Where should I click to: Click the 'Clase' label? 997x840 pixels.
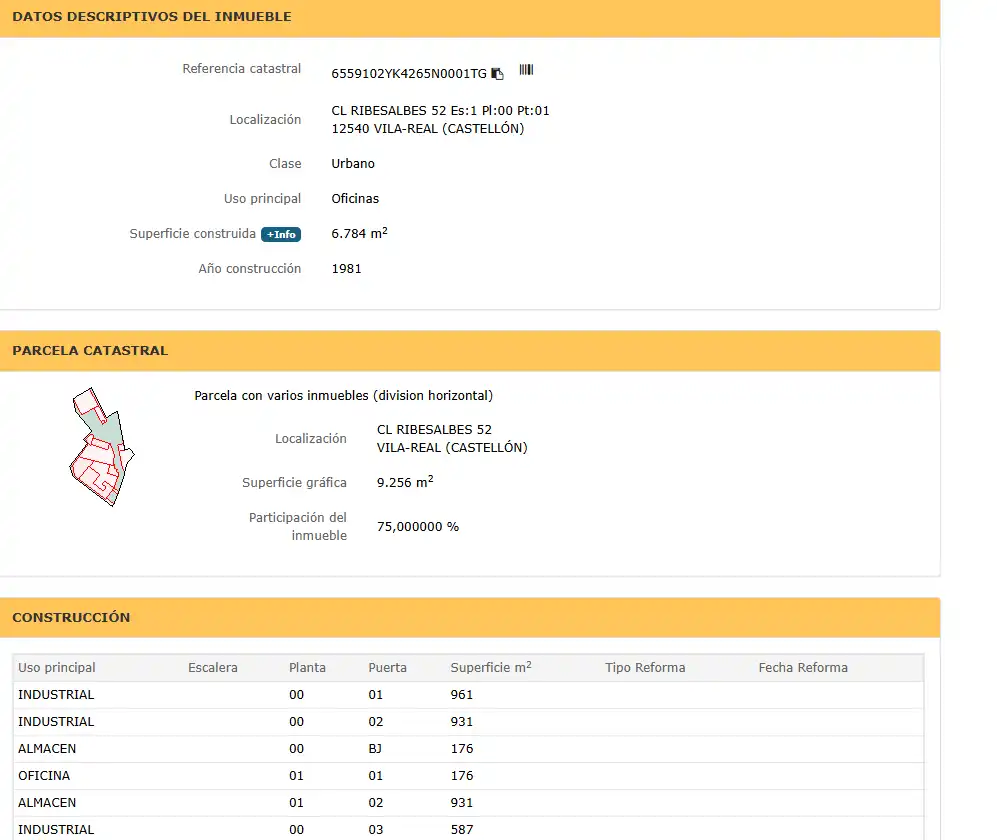tap(285, 163)
